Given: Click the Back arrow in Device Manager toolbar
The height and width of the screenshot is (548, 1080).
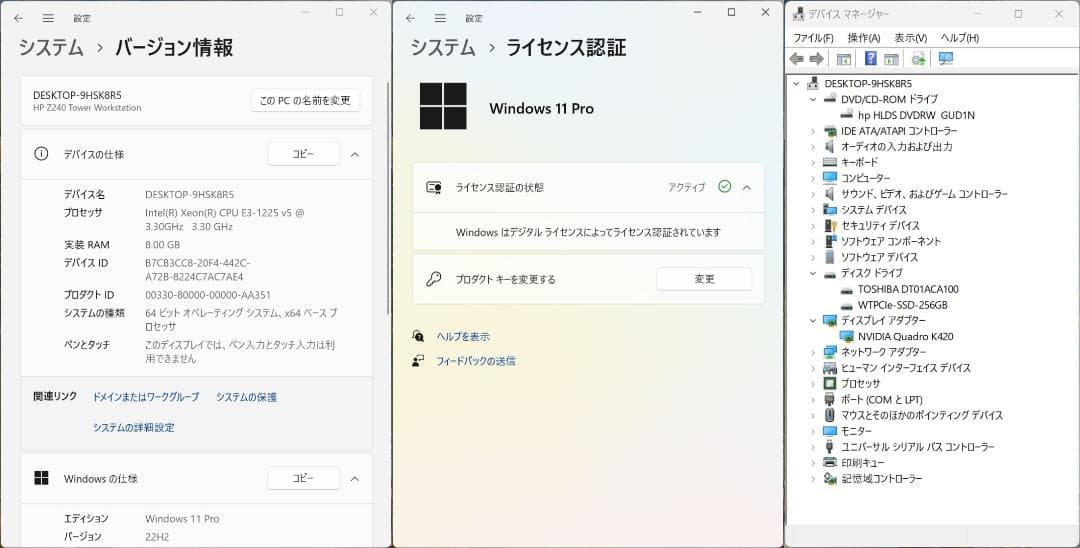Looking at the screenshot, I should [797, 59].
